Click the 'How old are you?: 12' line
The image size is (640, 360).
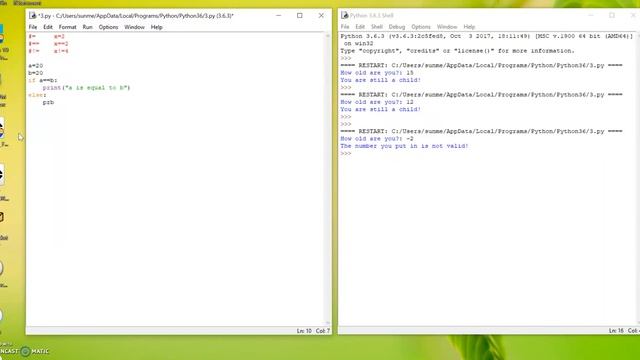pos(377,102)
